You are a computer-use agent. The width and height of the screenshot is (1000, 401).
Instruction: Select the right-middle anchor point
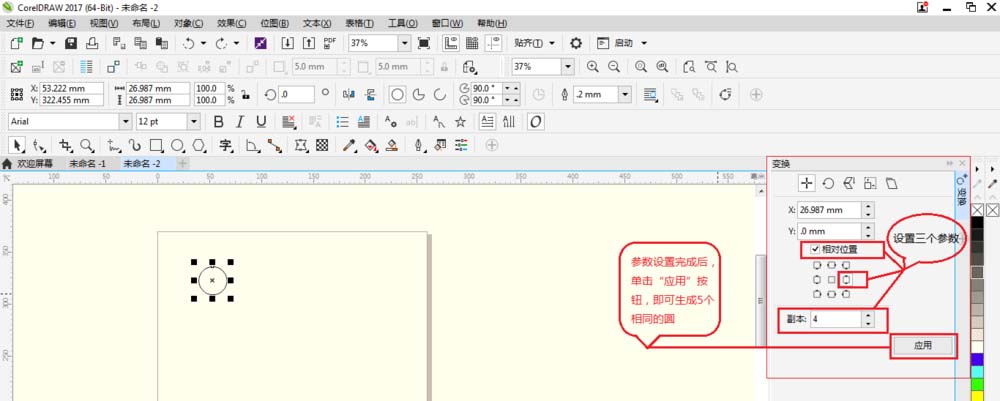[846, 279]
